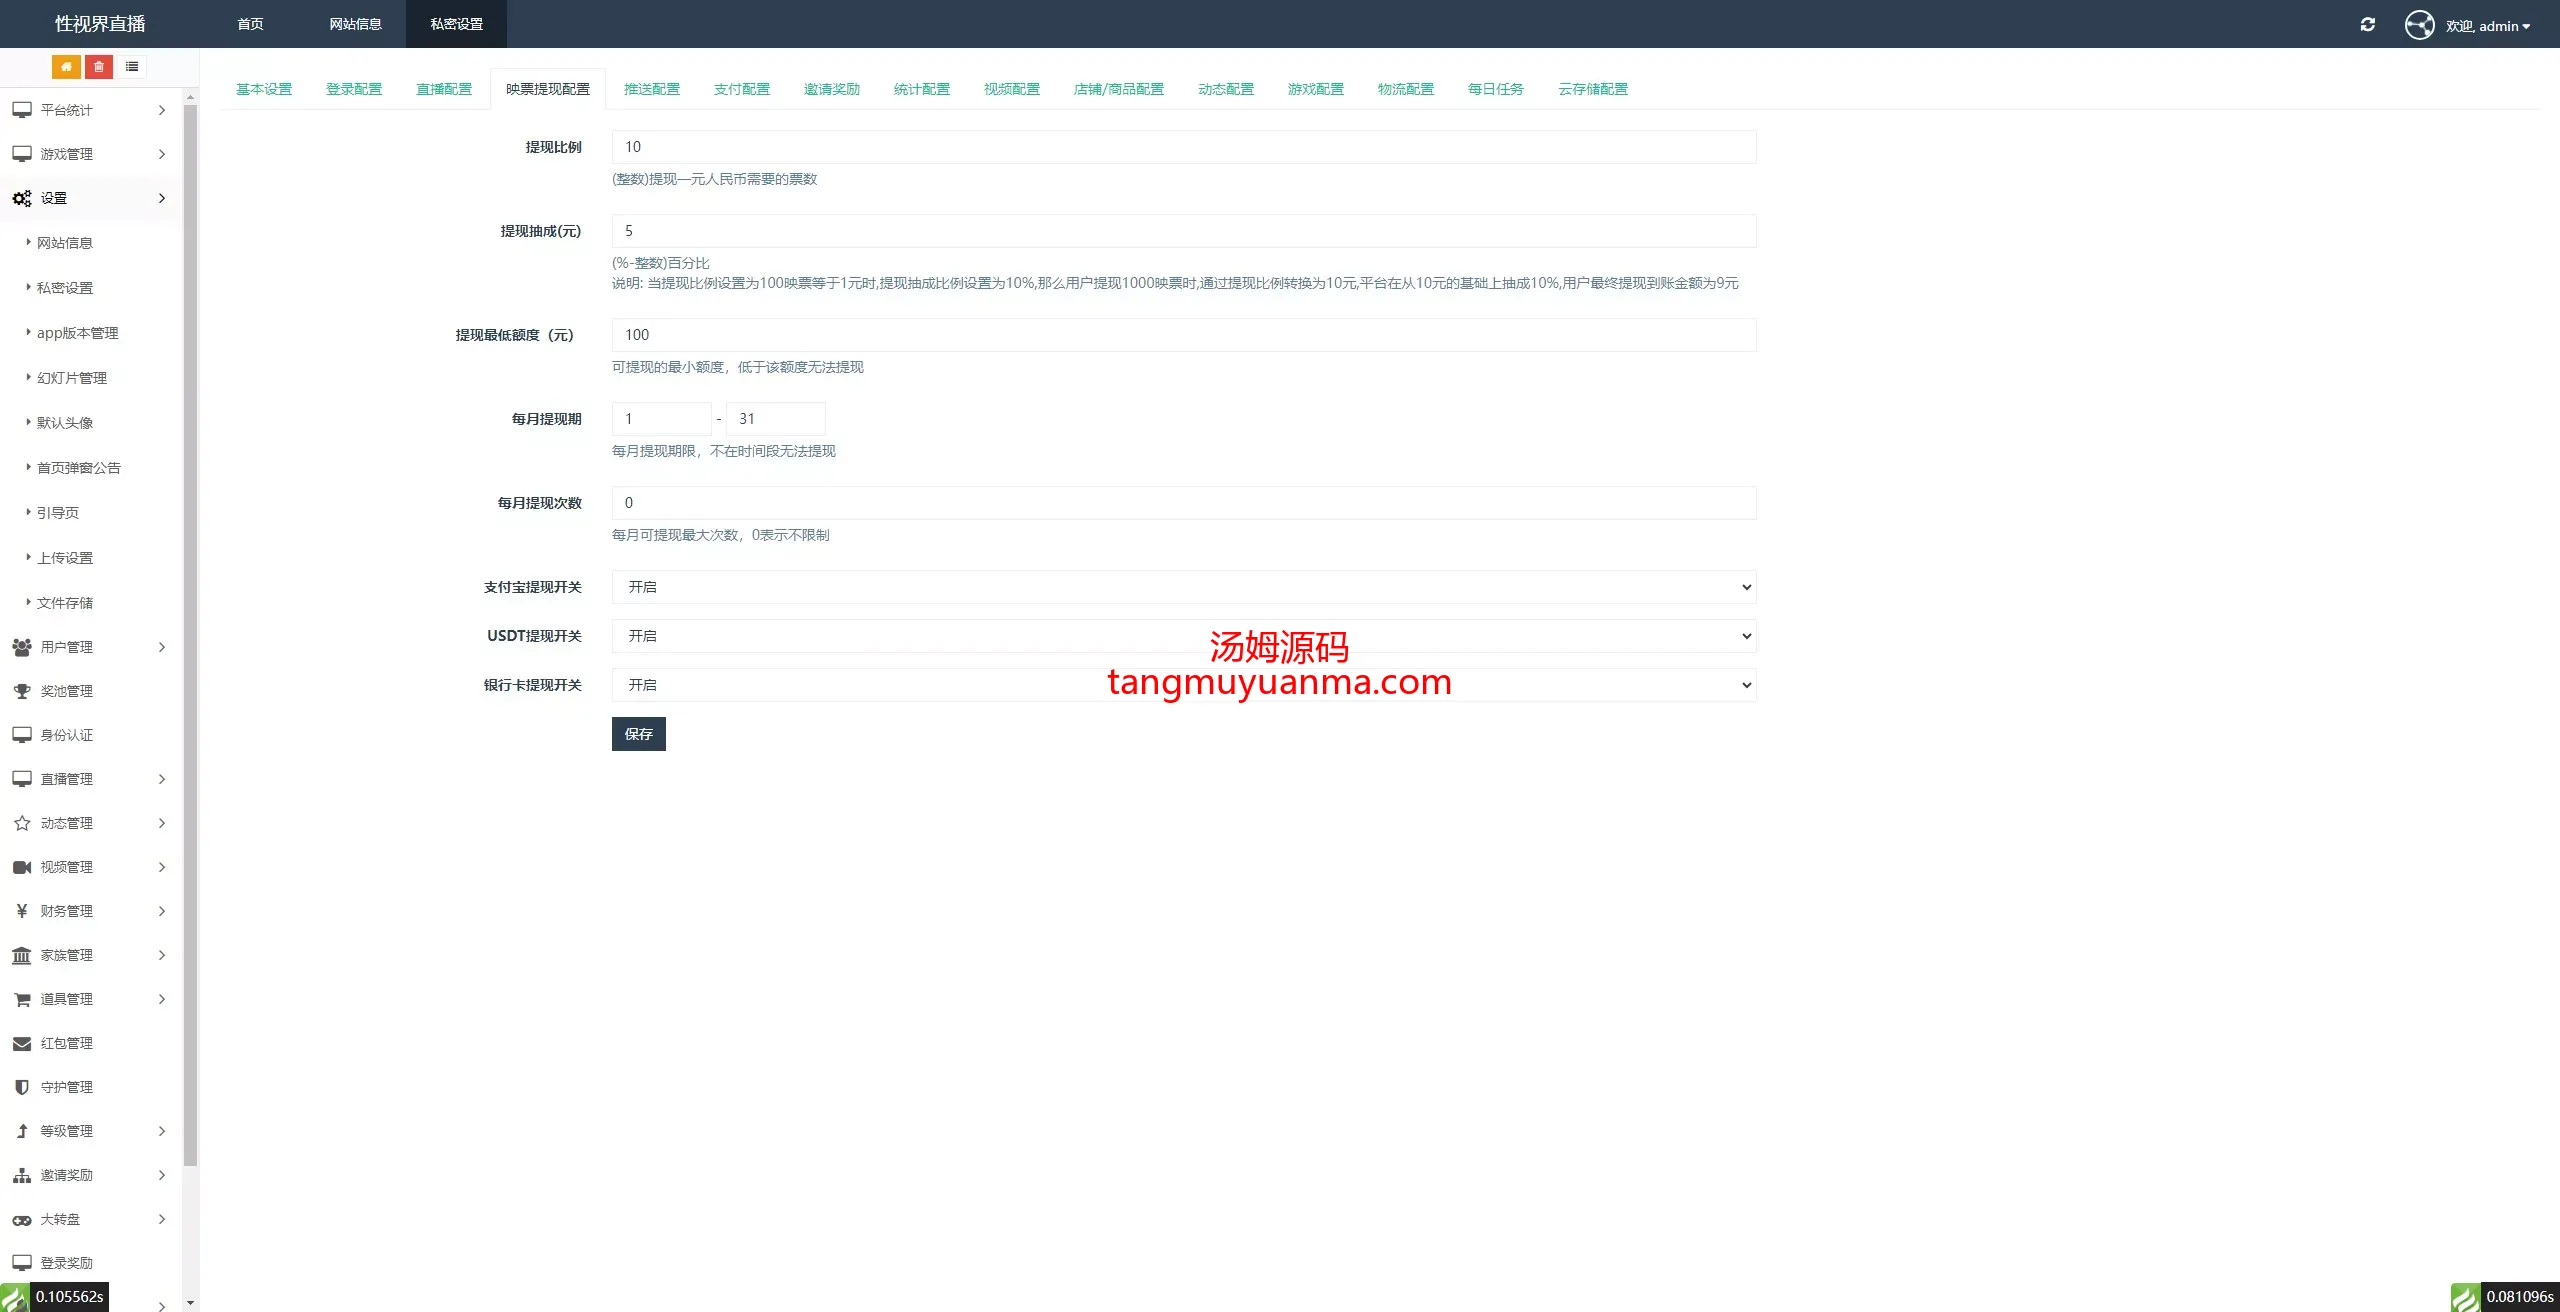This screenshot has width=2560, height=1312.
Task: Click the video camera icon for 视频管理
Action: 22,867
